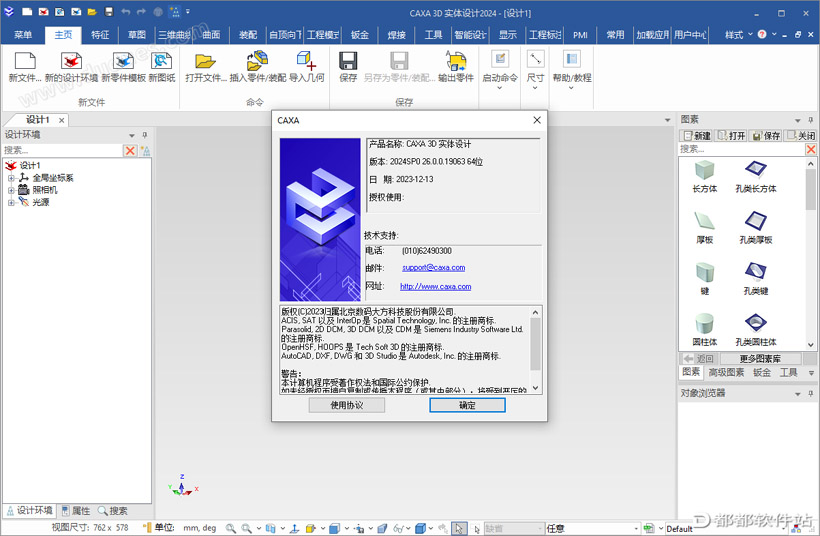Click the license text scrollbar in CAXA dialog
The image size is (820, 536).
(535, 350)
